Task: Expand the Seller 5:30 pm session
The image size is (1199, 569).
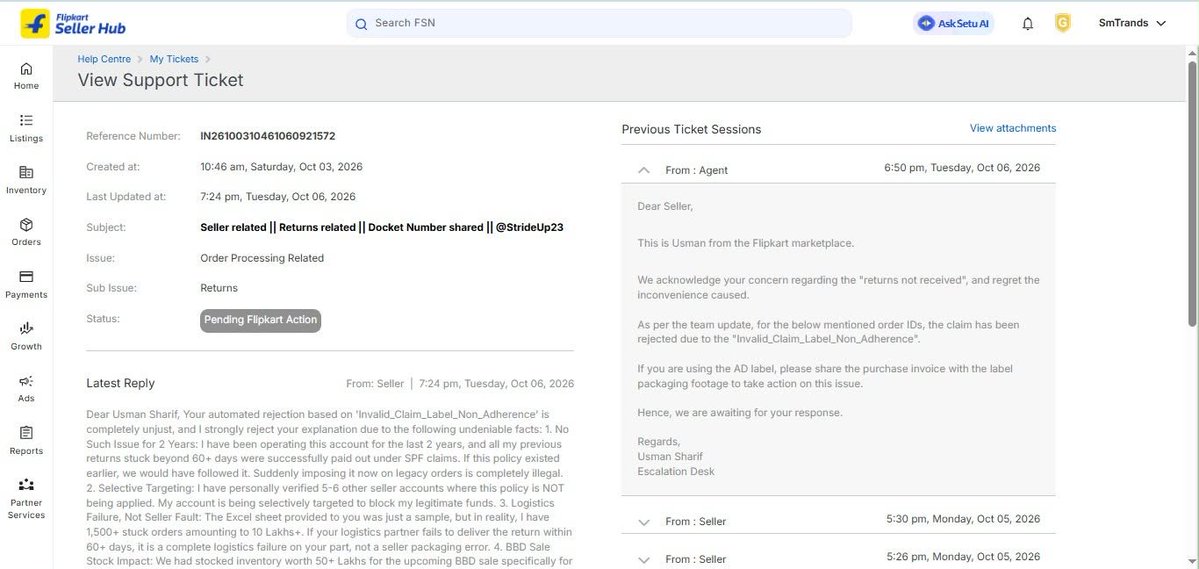Action: tap(644, 522)
